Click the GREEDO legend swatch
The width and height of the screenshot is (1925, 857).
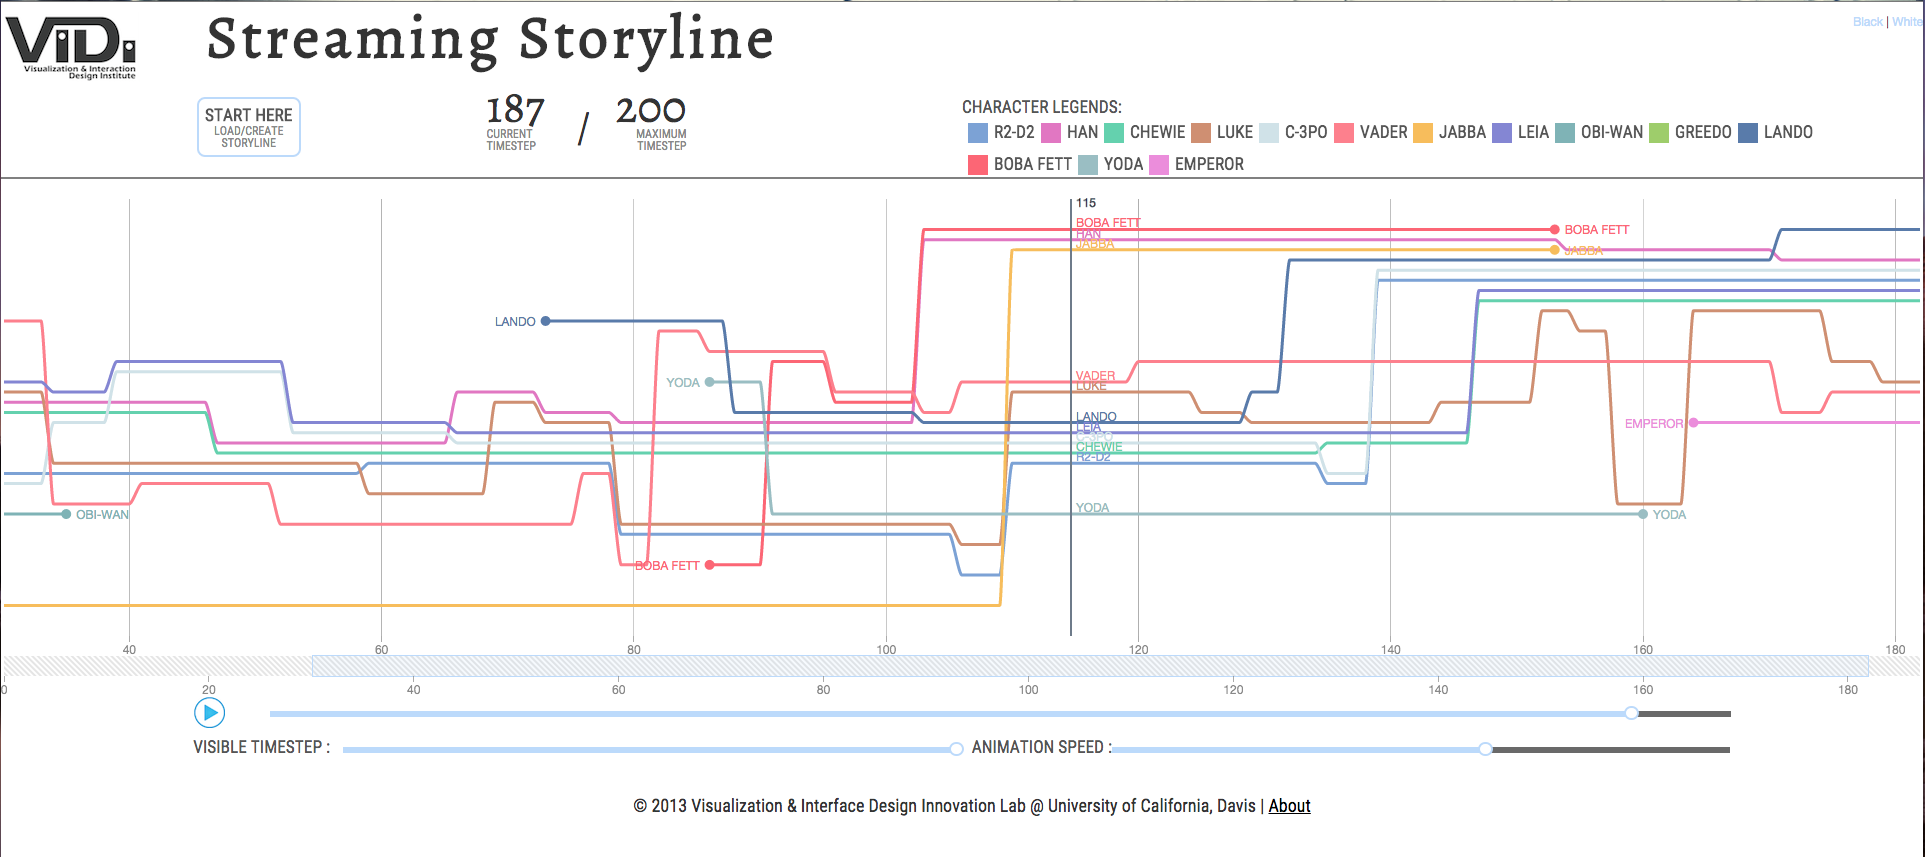[x=1659, y=133]
